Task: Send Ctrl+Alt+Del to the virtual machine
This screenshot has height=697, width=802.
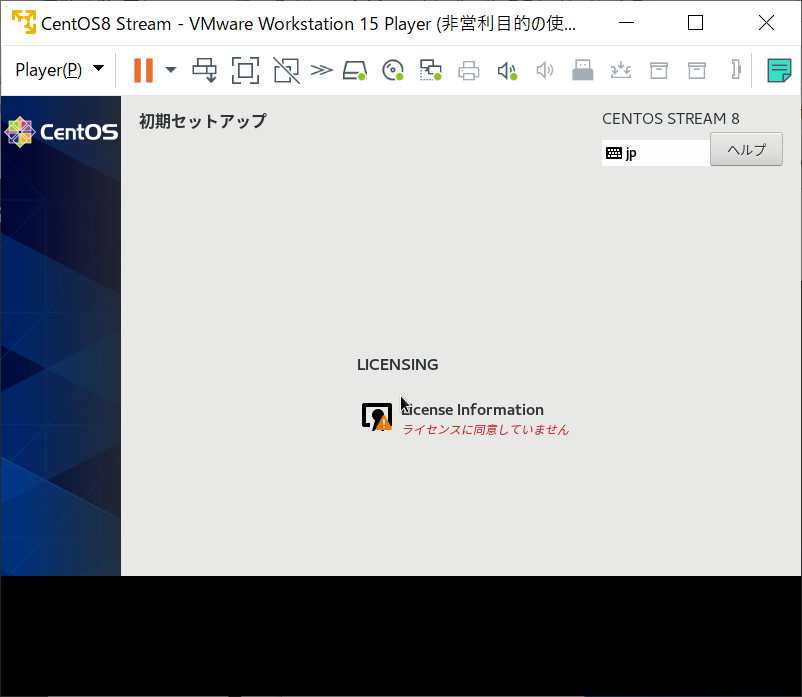Action: pos(205,70)
